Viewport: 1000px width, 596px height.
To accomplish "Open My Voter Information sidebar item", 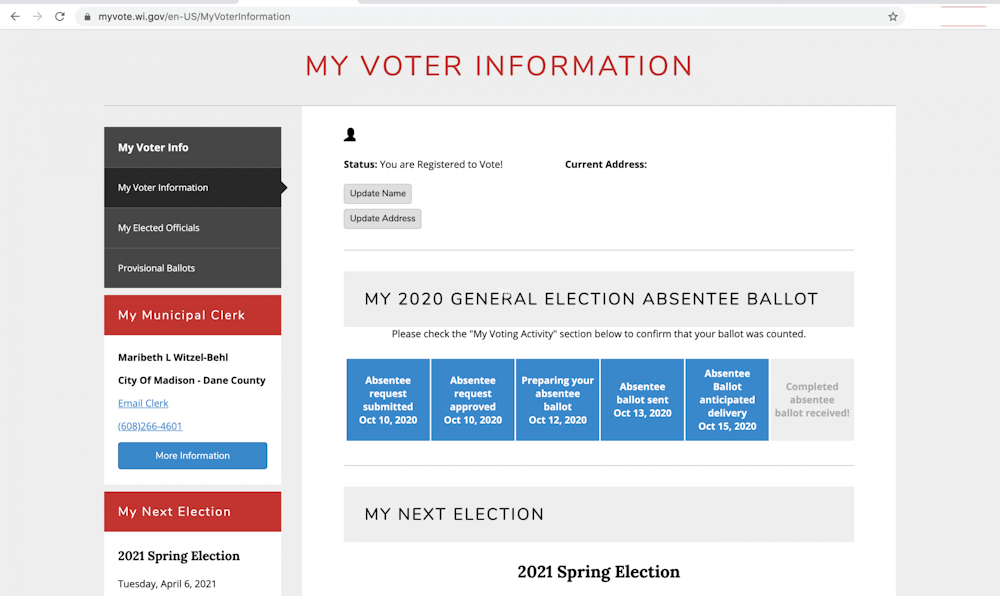I will [163, 188].
